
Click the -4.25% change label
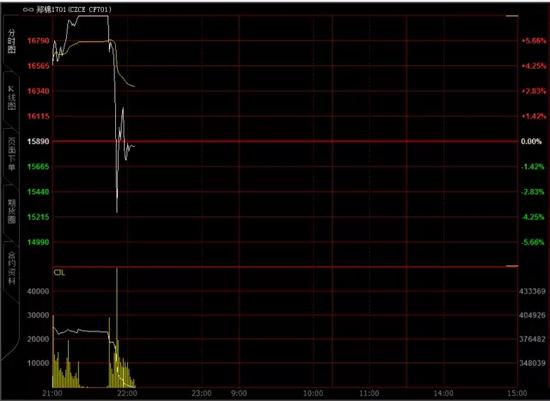tap(533, 217)
